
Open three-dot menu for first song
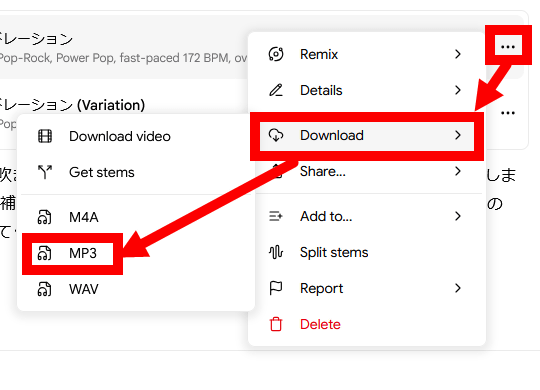pyautogui.click(x=508, y=47)
